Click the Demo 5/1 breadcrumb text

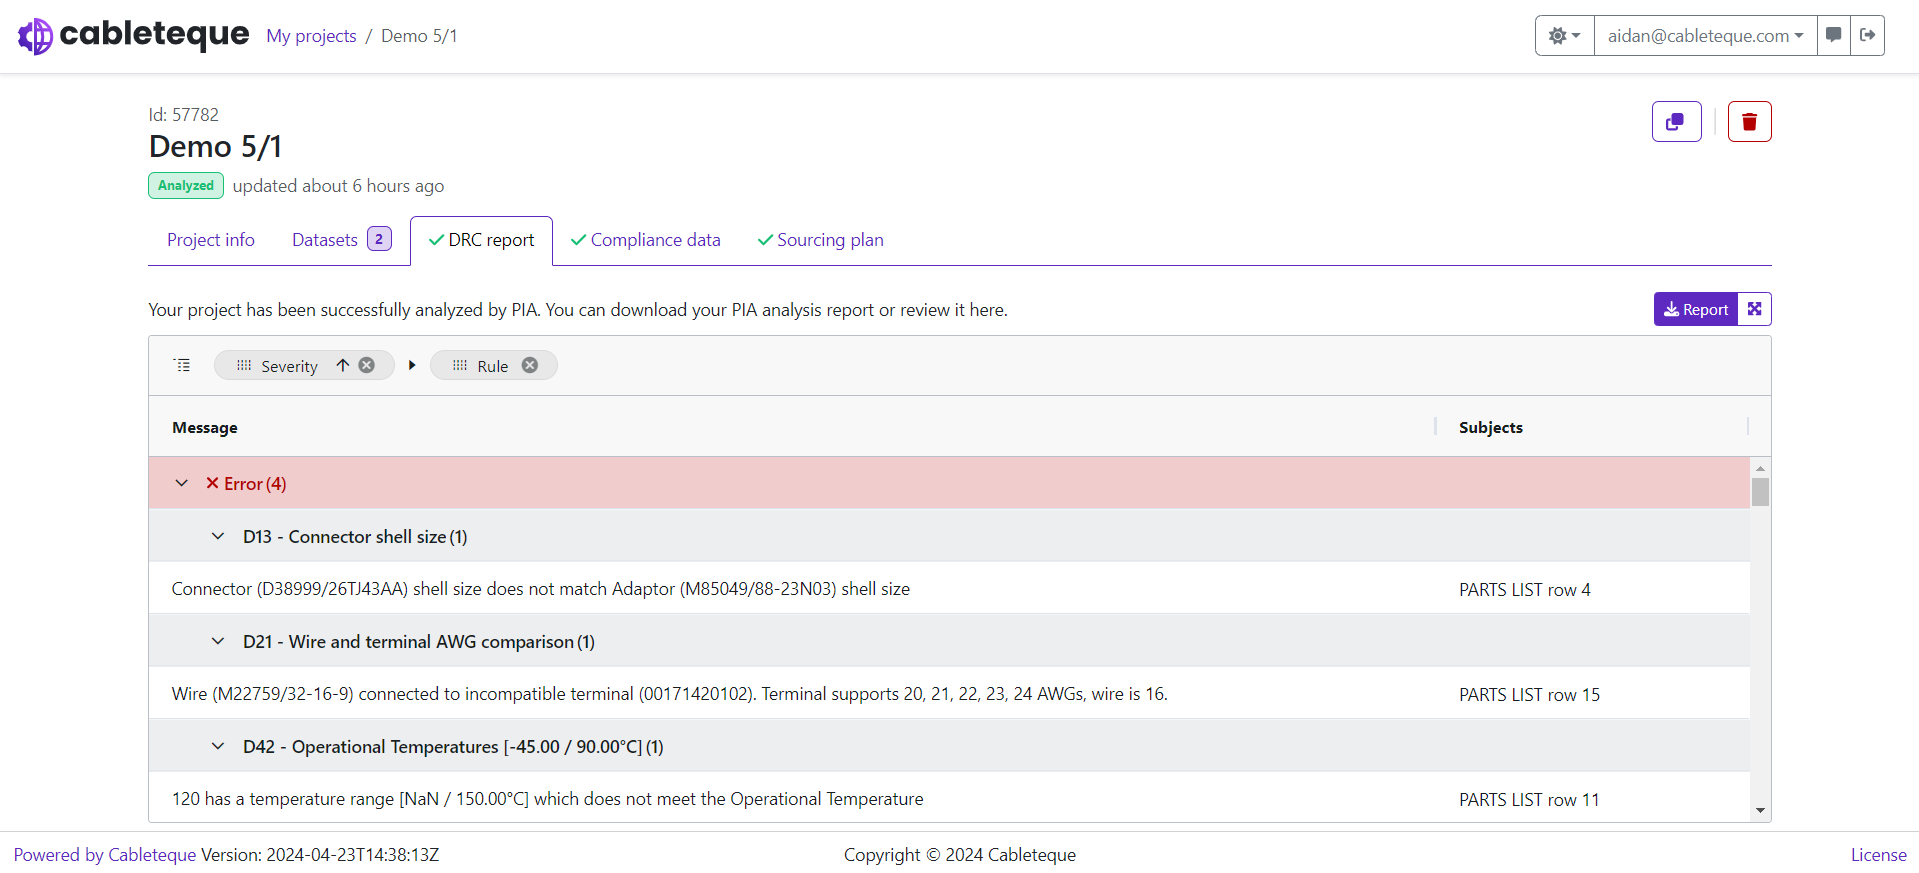[x=419, y=36]
